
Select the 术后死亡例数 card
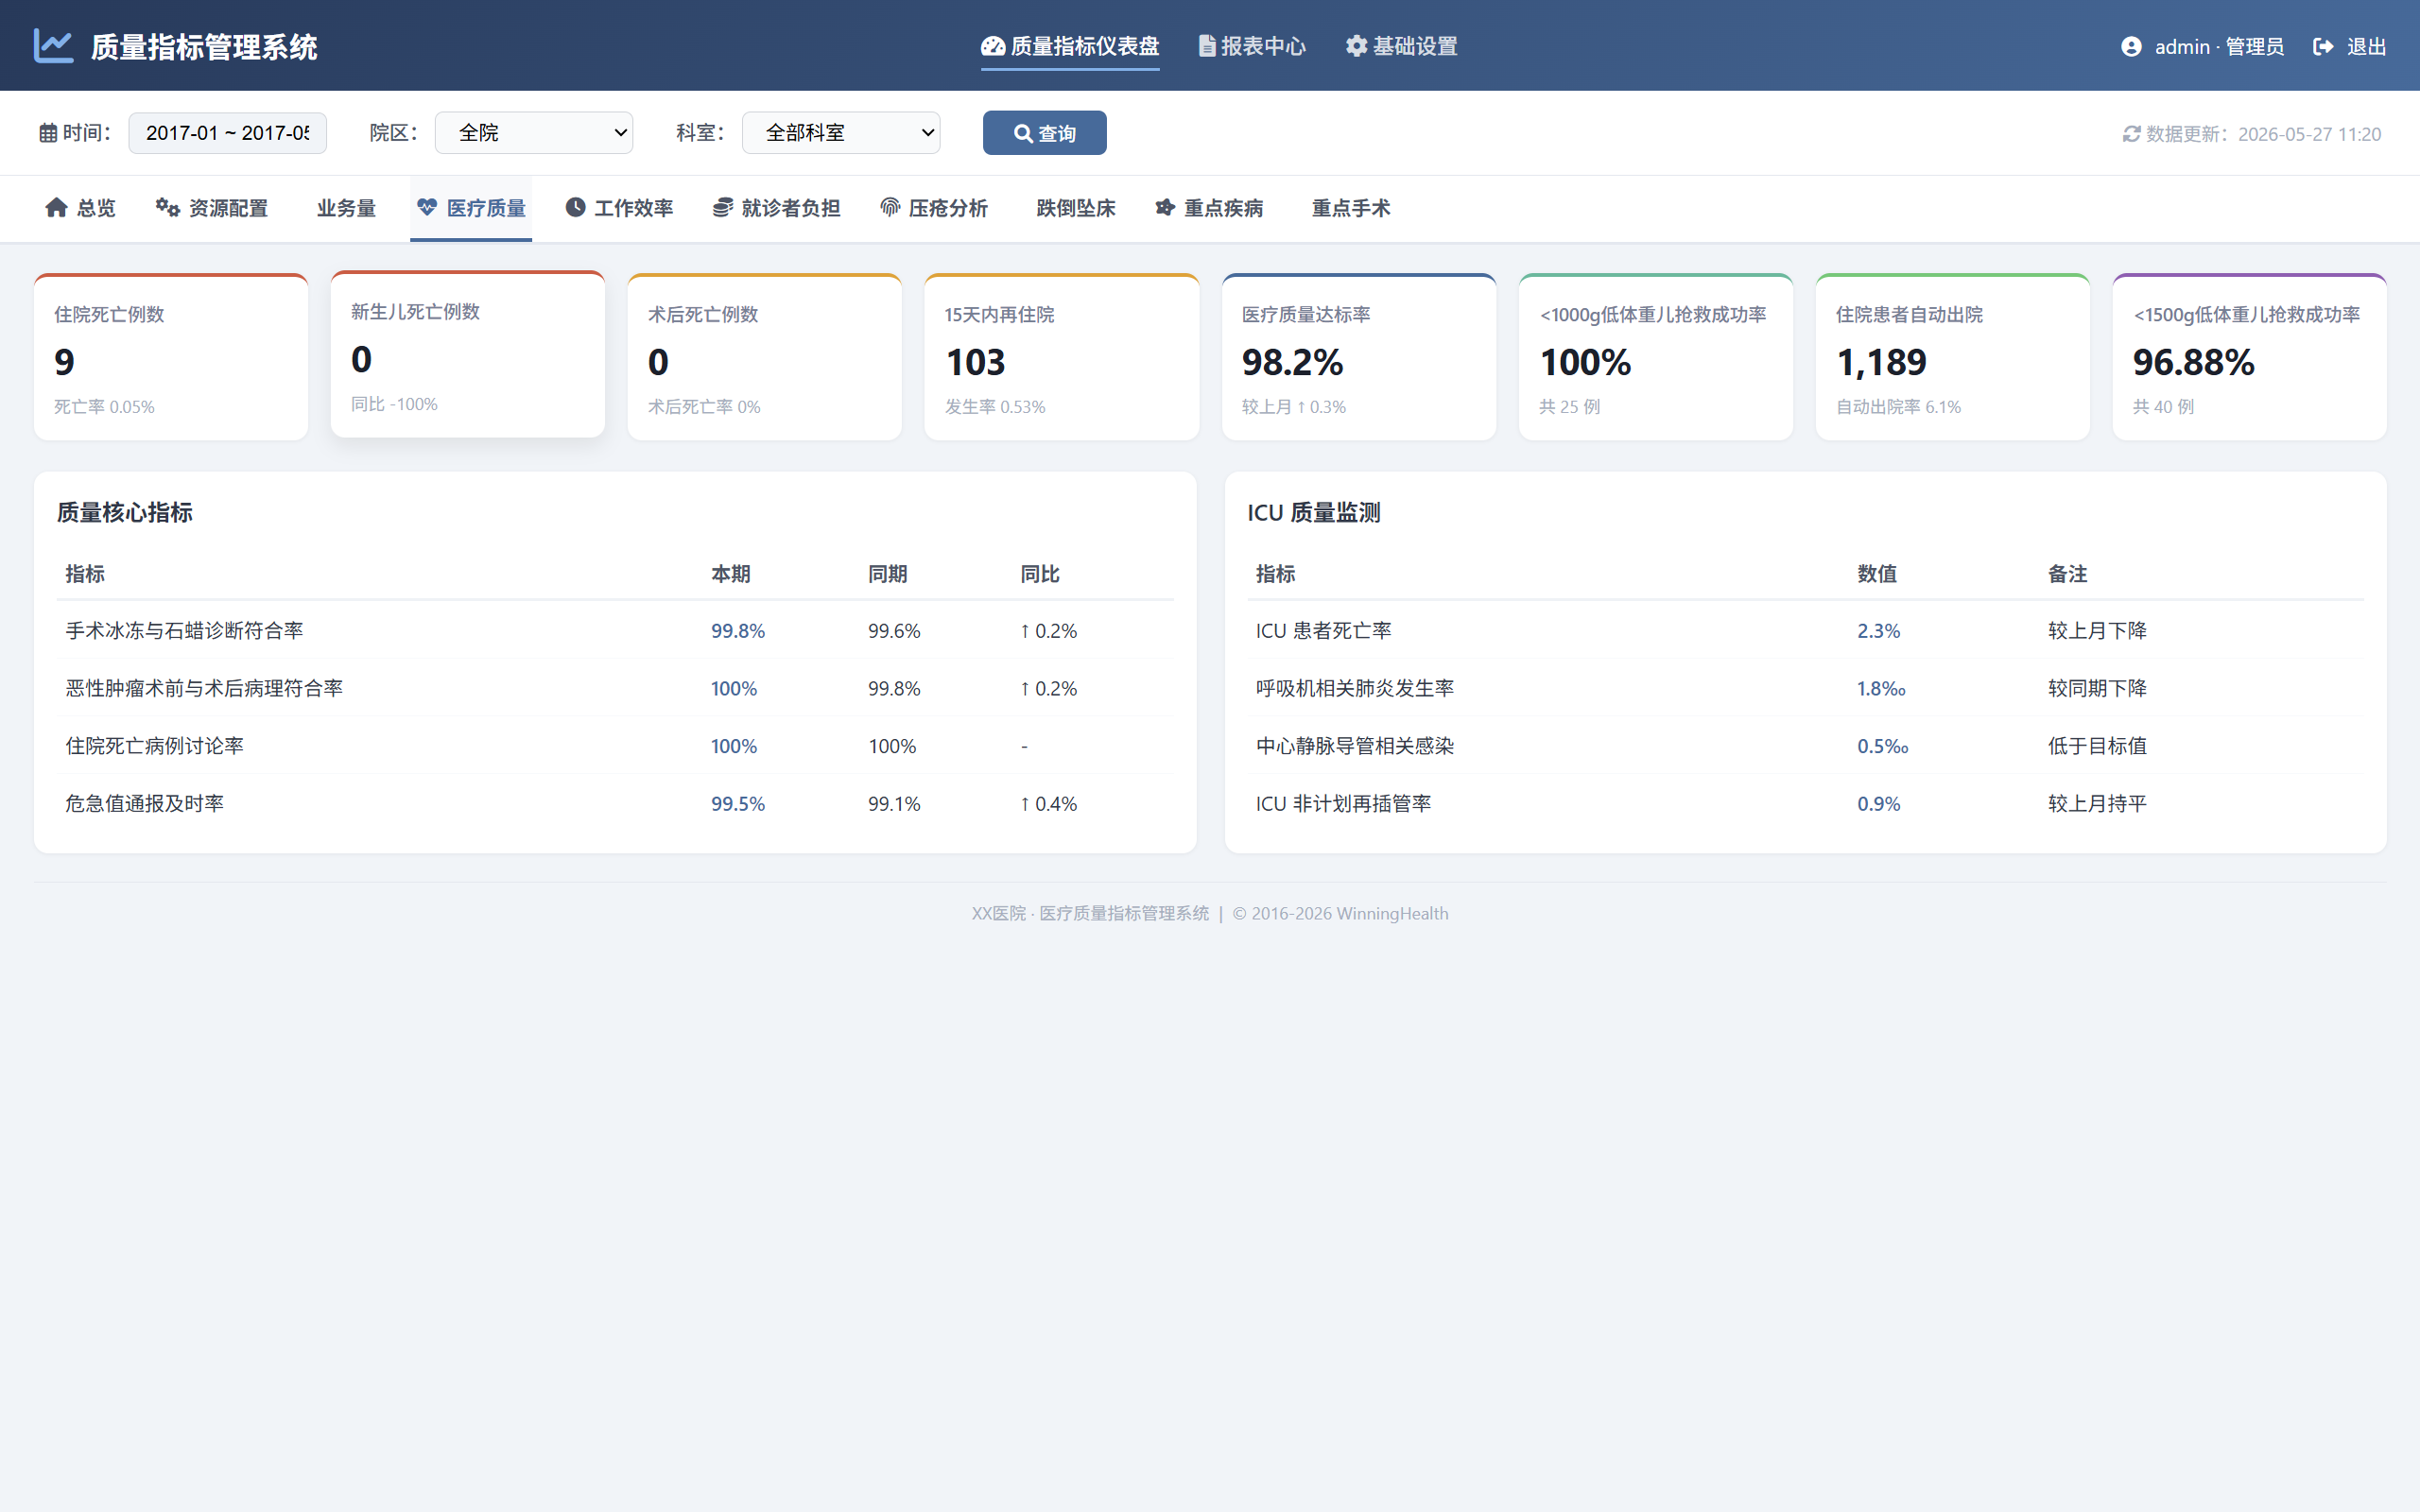pos(764,357)
